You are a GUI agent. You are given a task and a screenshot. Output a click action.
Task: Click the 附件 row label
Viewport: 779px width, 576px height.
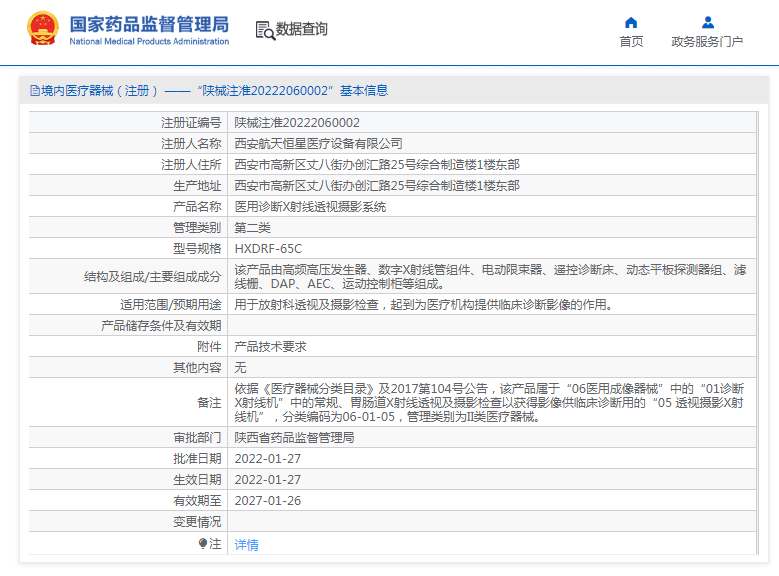(x=209, y=346)
